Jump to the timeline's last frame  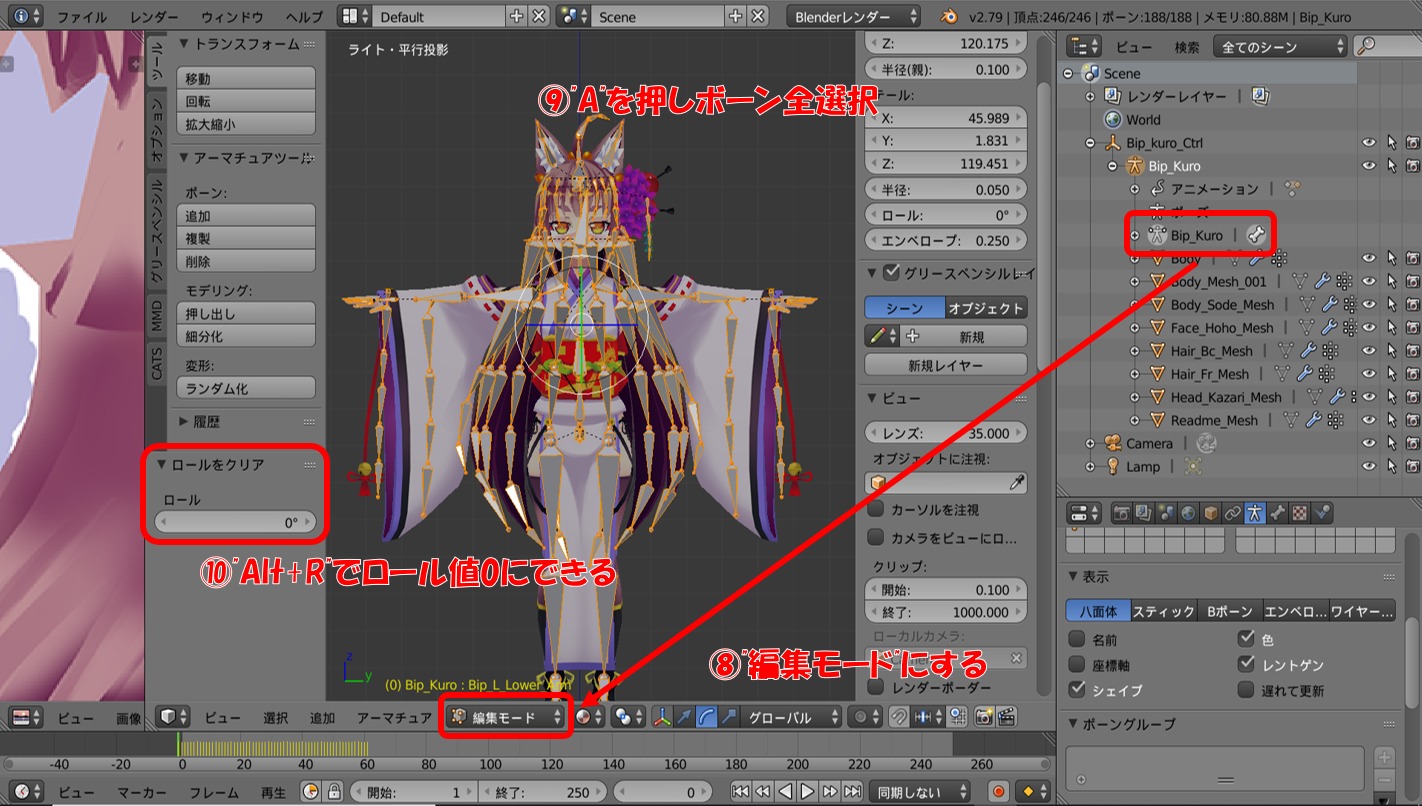[x=853, y=791]
